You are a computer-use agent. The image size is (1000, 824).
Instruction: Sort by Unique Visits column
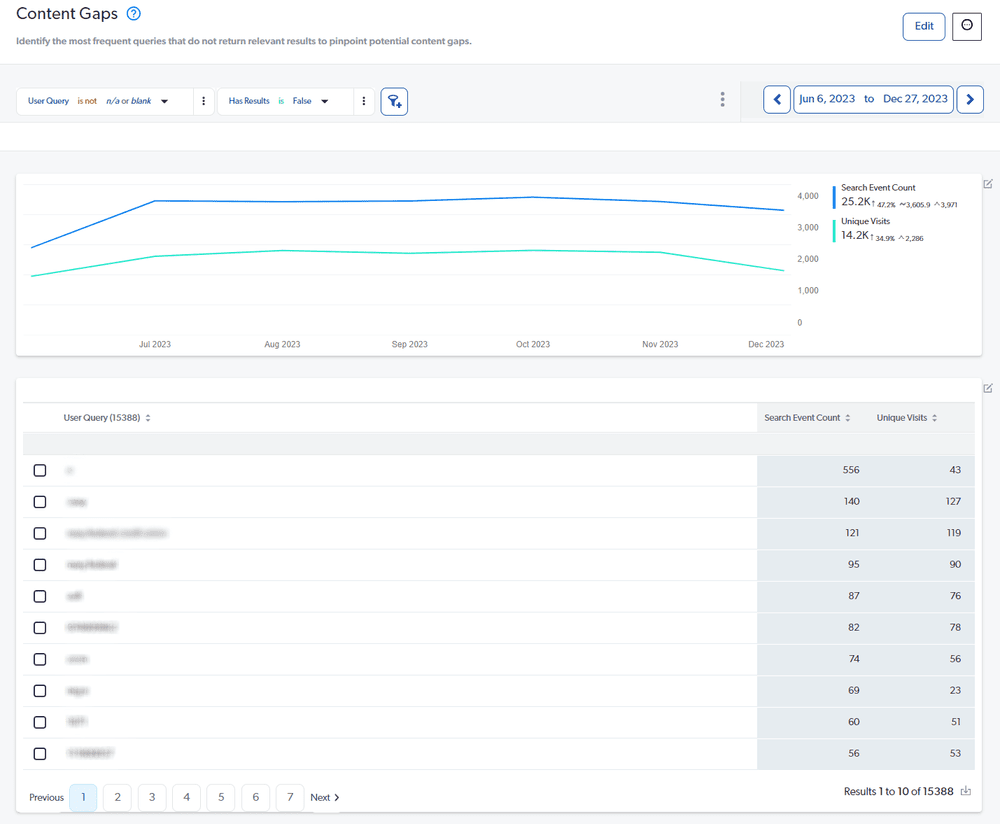click(x=934, y=418)
